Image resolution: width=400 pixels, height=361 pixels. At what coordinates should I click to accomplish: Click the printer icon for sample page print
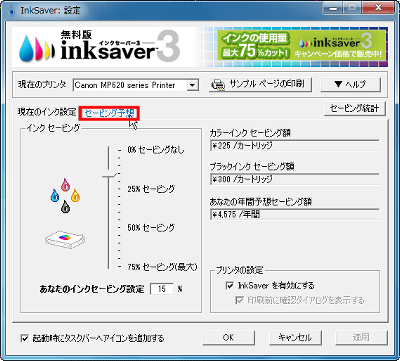point(218,85)
